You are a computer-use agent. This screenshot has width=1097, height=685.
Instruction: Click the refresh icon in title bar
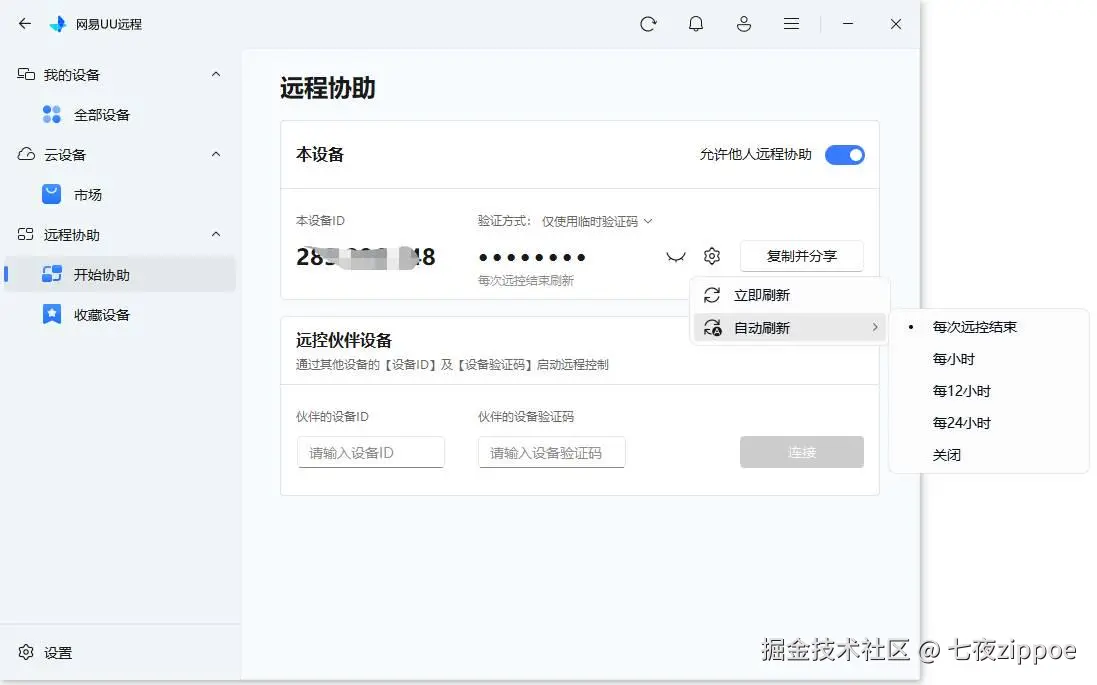point(648,24)
